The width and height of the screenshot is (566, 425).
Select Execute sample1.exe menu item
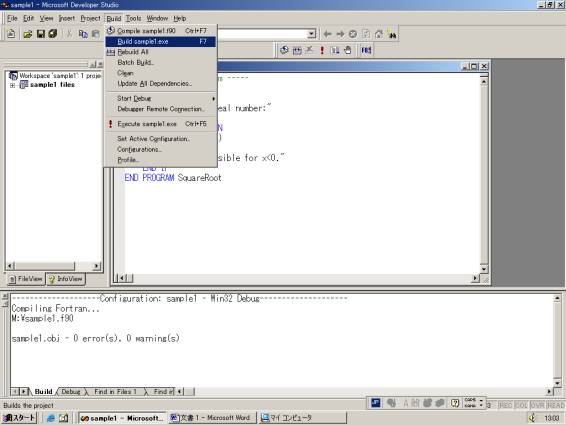click(x=161, y=124)
